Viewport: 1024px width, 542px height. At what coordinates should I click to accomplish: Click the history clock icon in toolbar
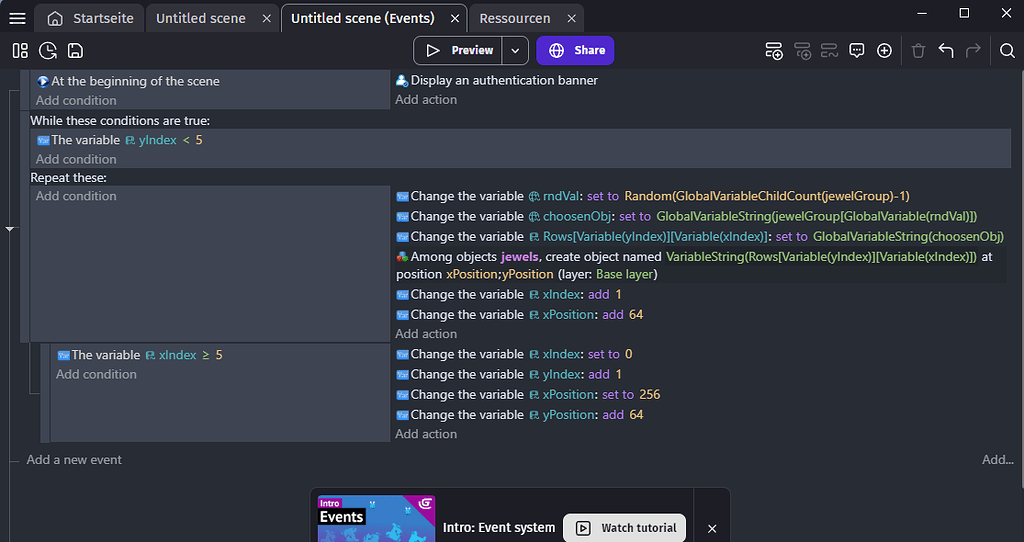(x=47, y=51)
